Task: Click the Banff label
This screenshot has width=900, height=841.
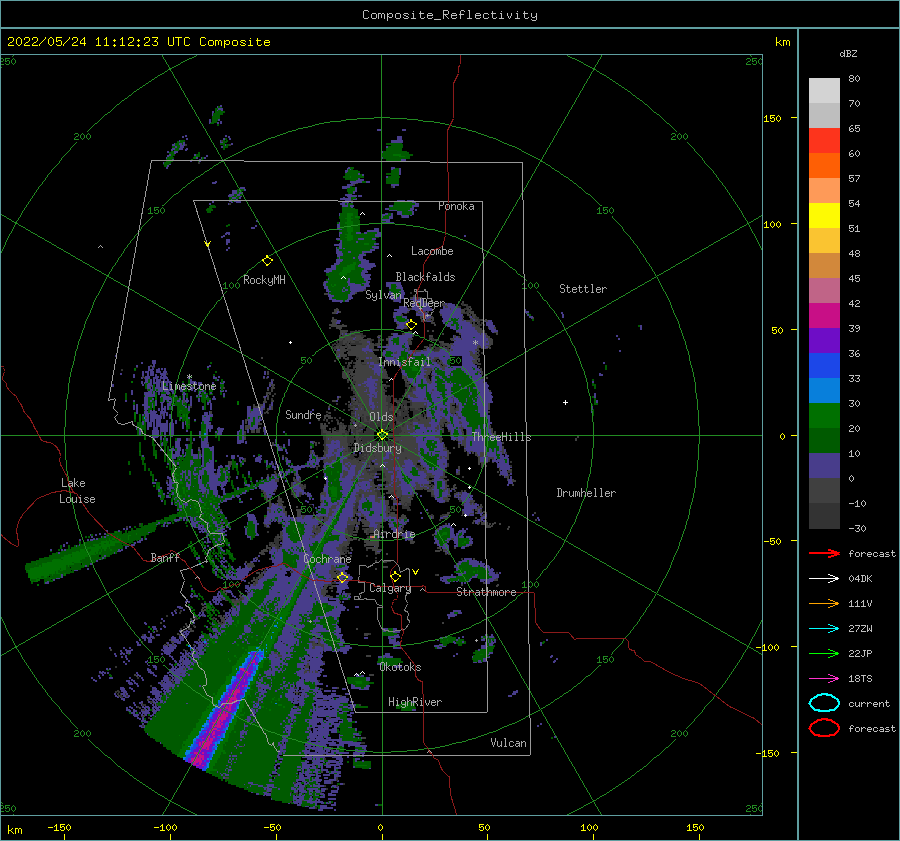Action: point(165,557)
